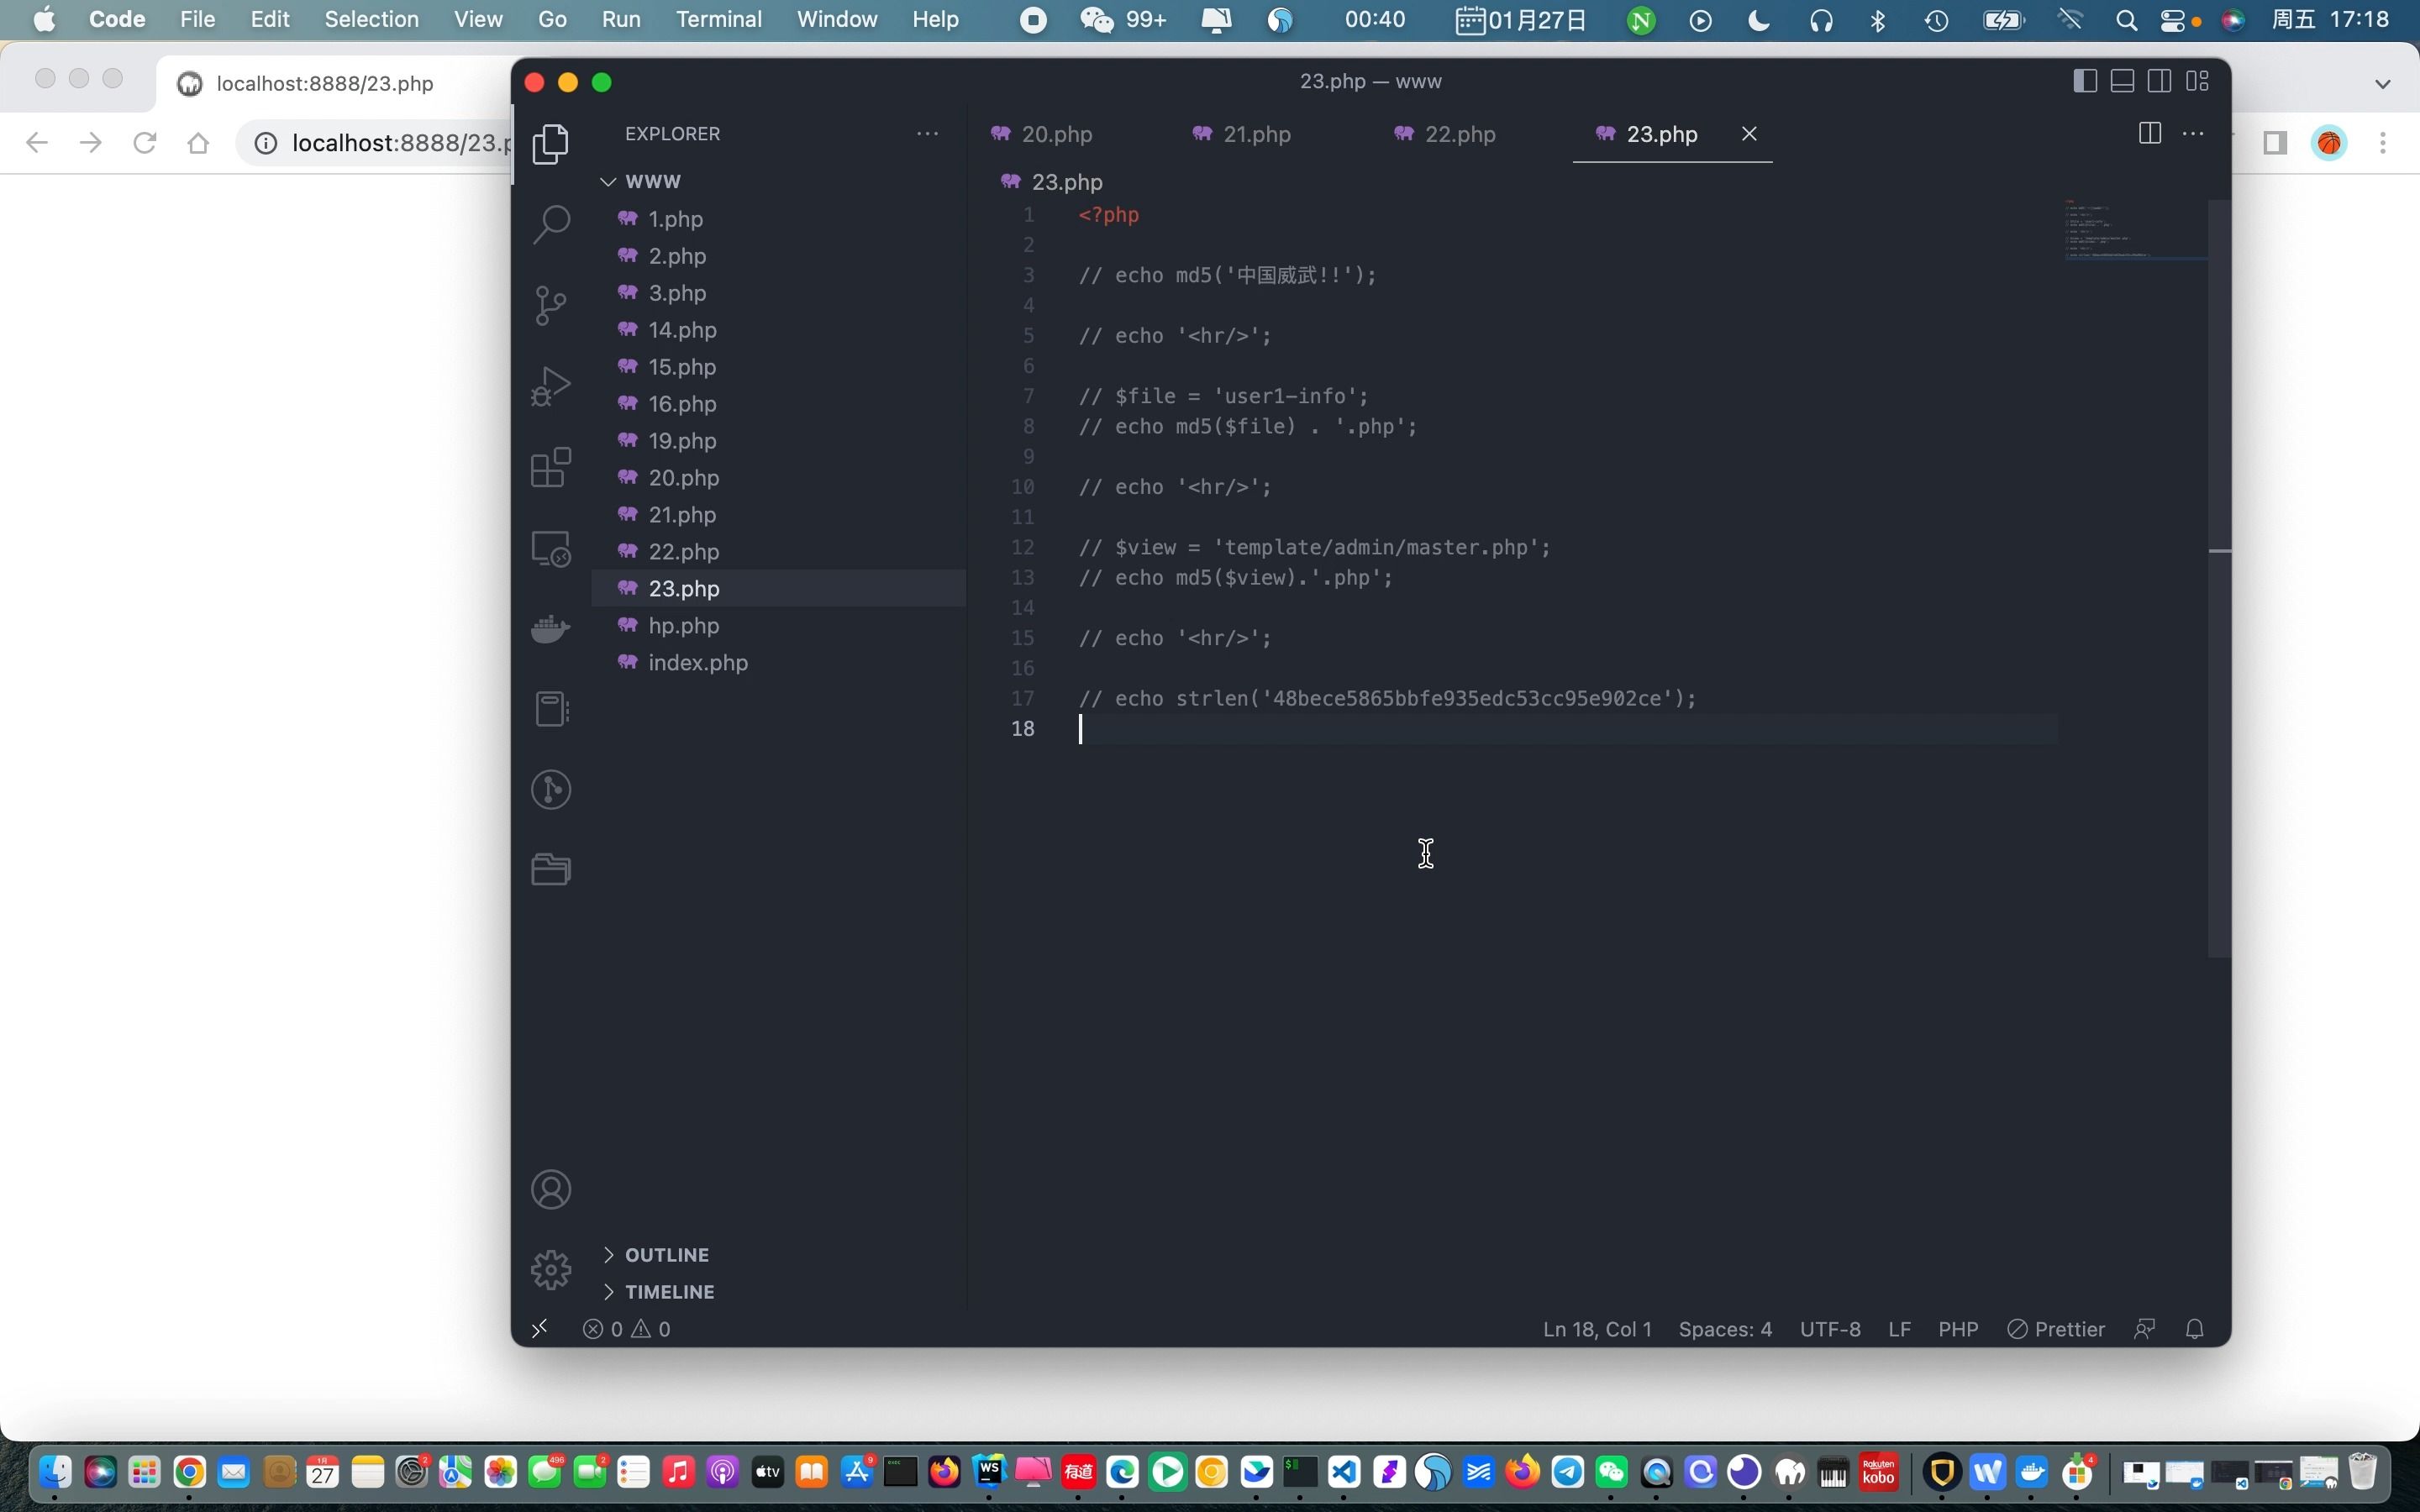Open the Docker view in activity bar

coord(551,629)
